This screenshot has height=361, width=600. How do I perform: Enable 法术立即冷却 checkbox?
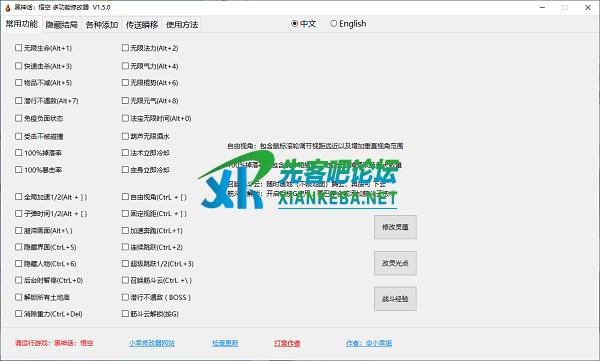(x=125, y=153)
